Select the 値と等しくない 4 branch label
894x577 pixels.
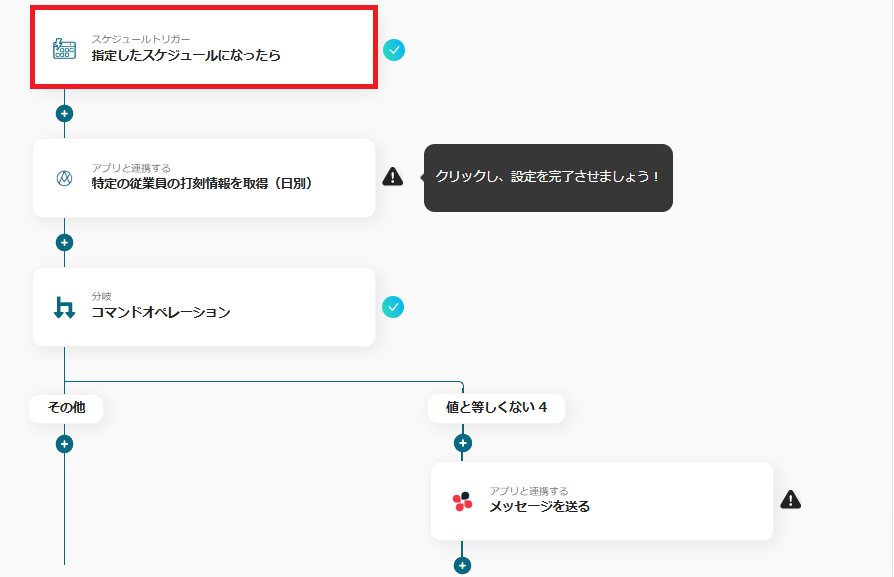(496, 408)
